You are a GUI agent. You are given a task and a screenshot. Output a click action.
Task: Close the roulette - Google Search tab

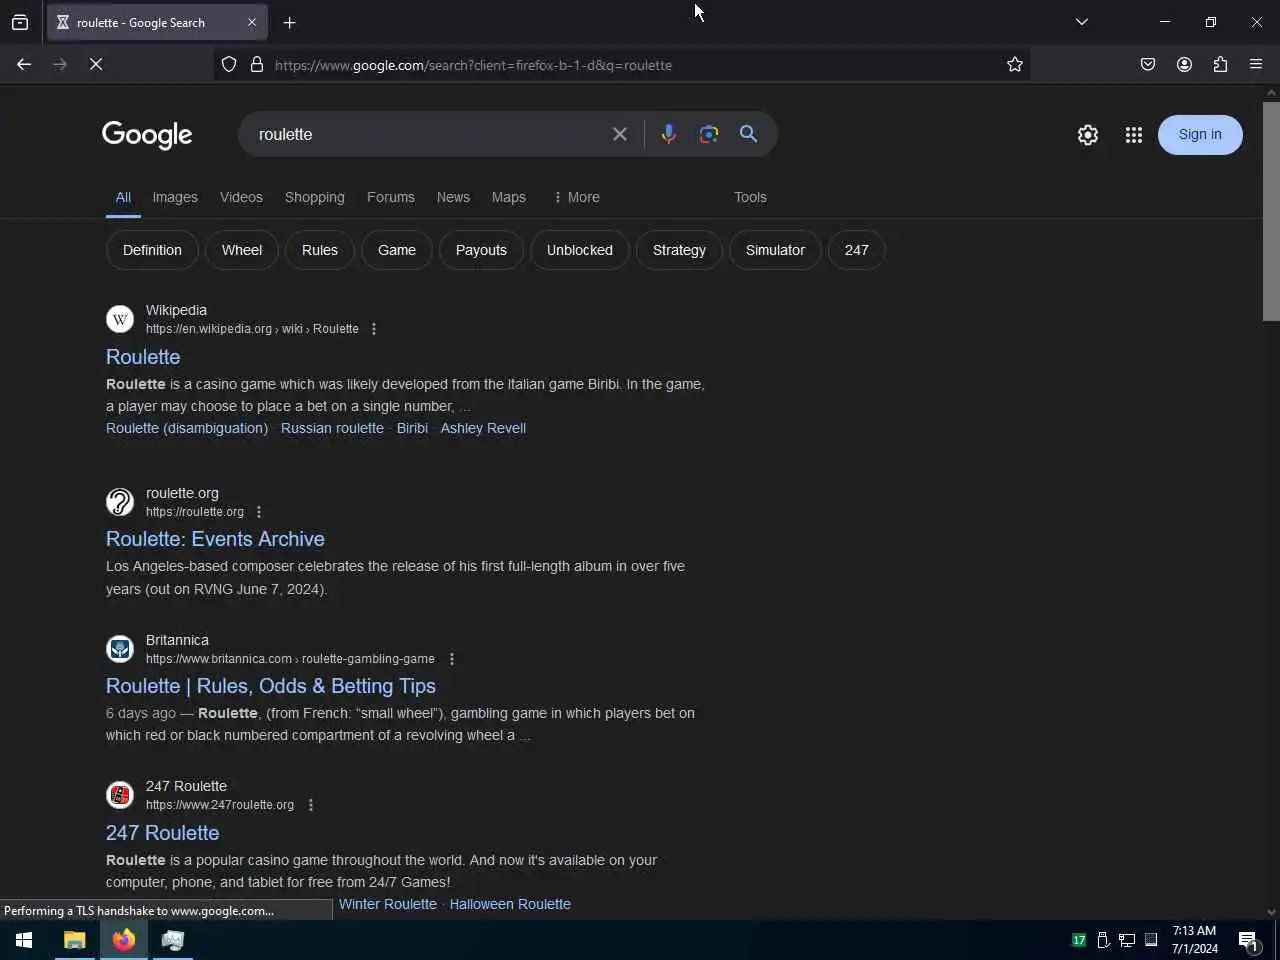(x=252, y=22)
